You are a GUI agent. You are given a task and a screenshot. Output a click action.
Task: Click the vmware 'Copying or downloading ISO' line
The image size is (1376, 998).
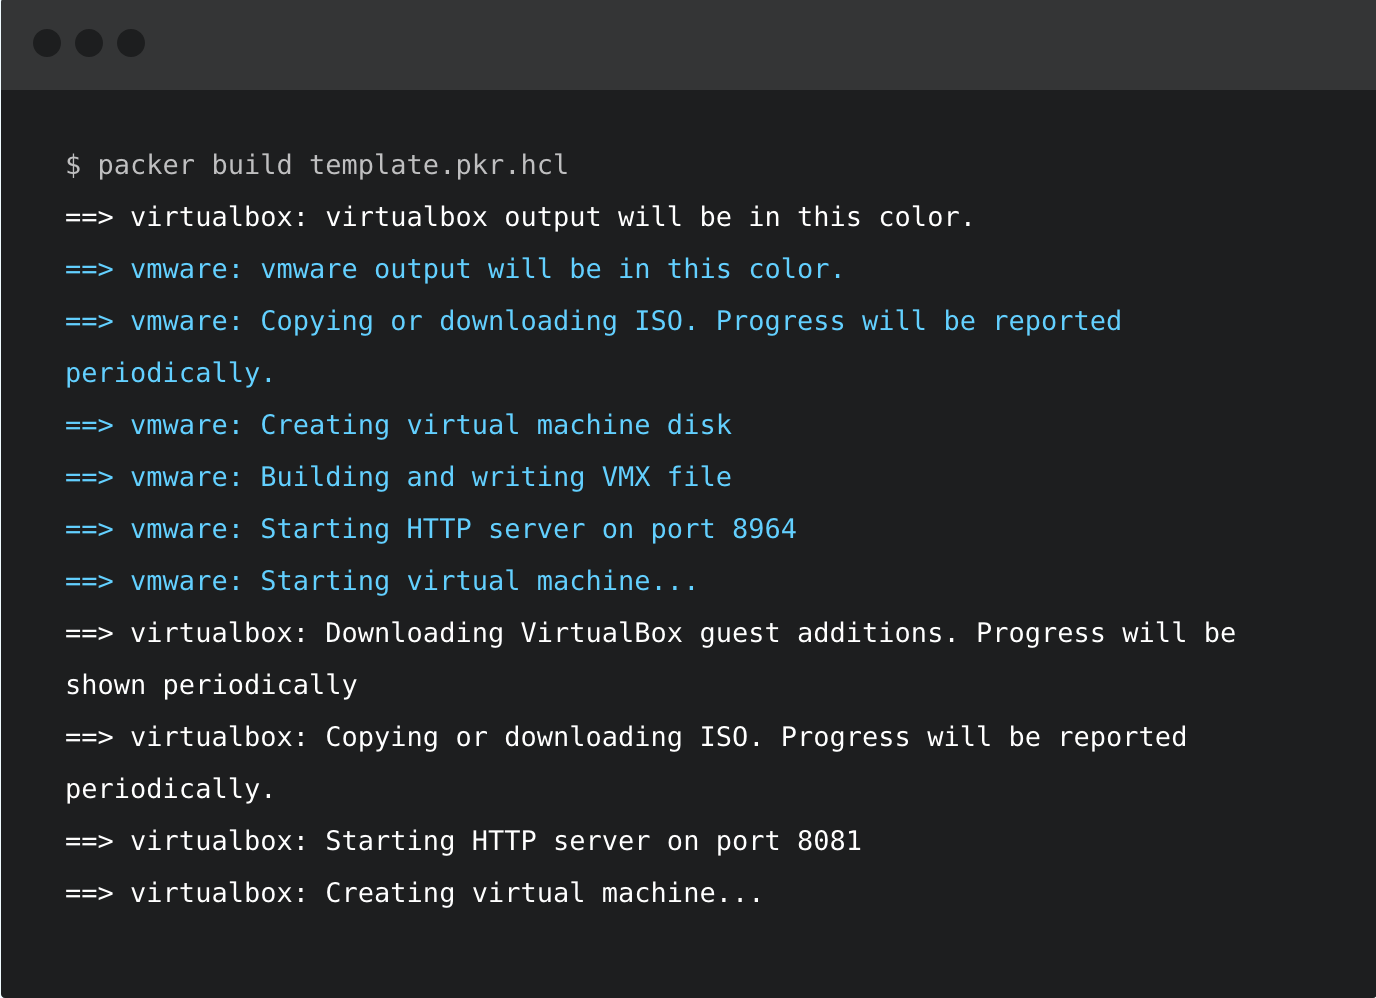(x=593, y=321)
